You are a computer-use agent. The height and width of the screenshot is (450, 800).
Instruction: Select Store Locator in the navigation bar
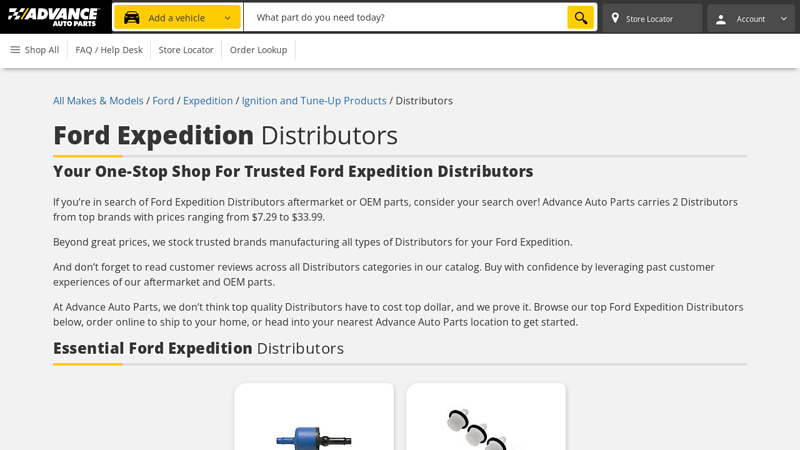(186, 50)
